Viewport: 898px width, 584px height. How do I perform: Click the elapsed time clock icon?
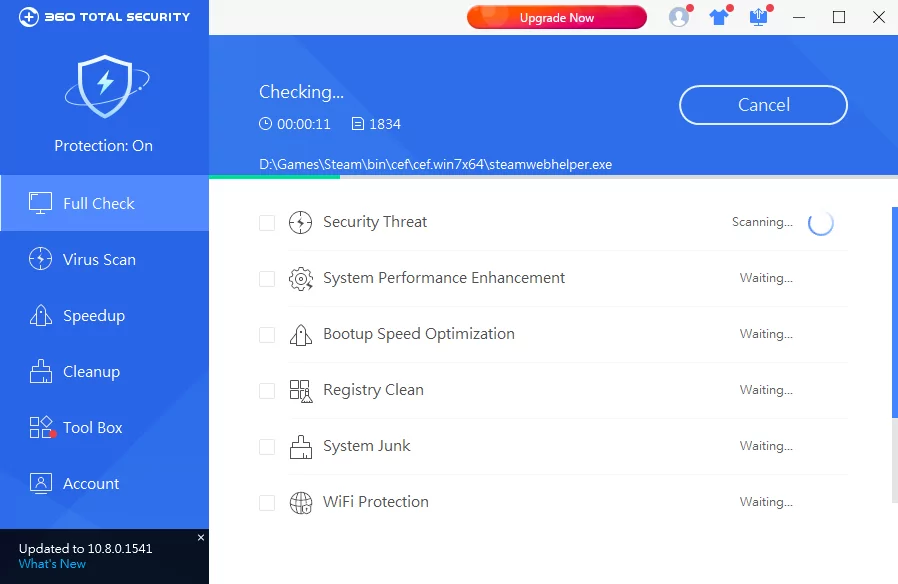point(265,124)
